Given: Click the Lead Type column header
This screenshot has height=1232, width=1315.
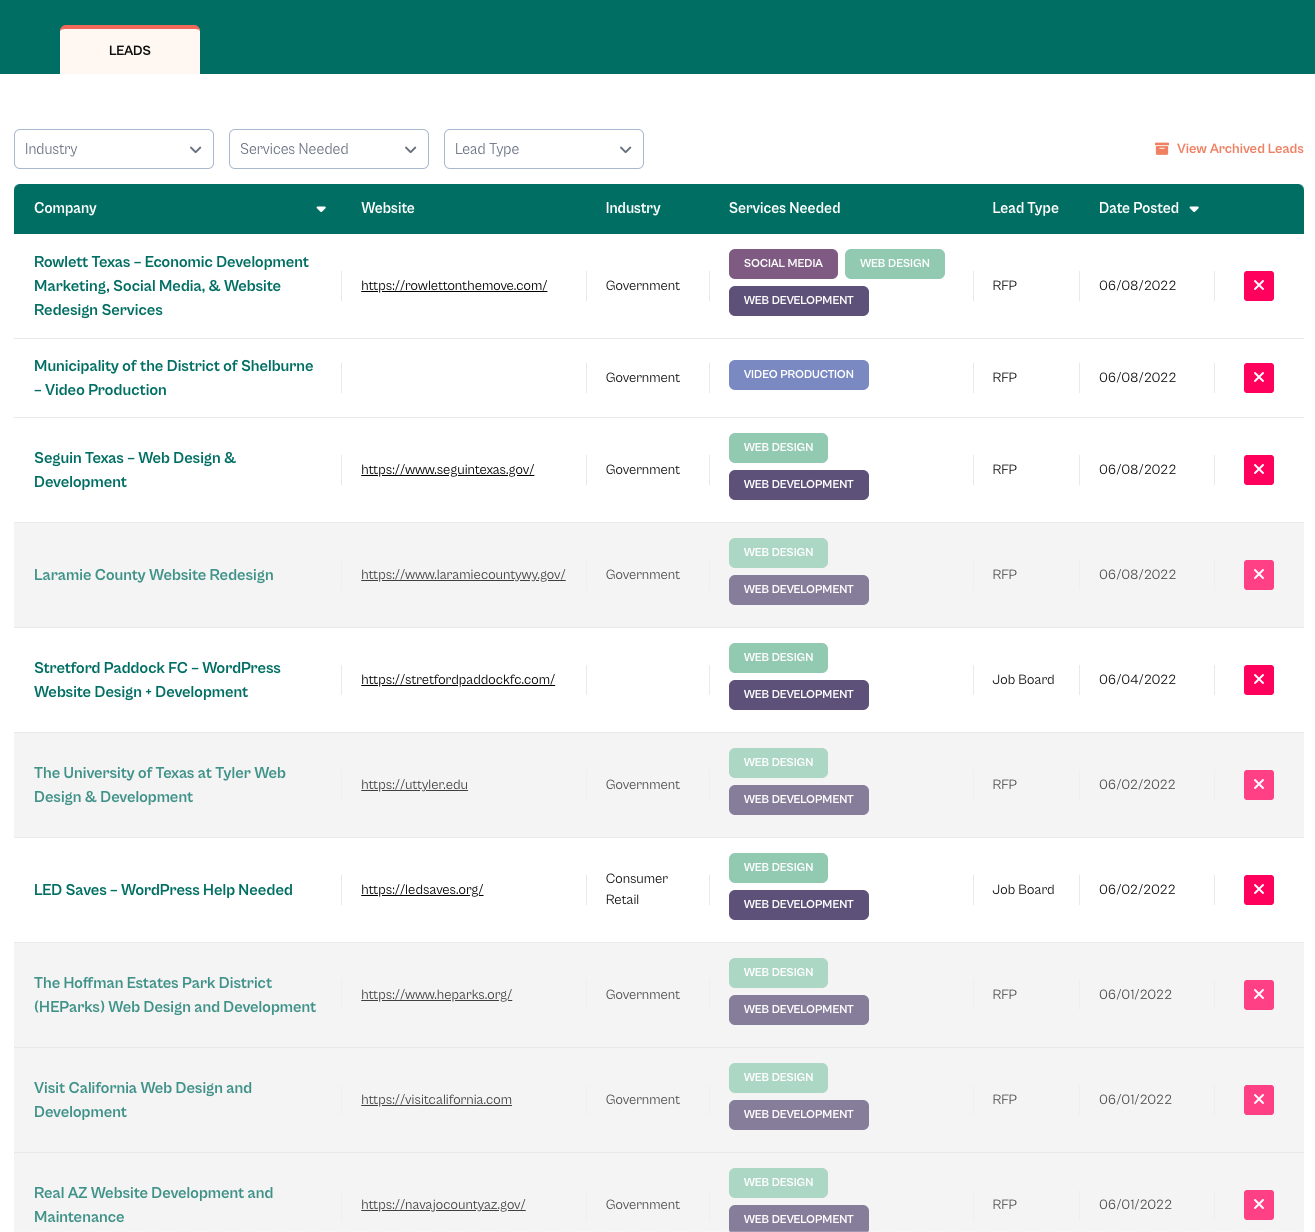Looking at the screenshot, I should click(x=1025, y=208).
